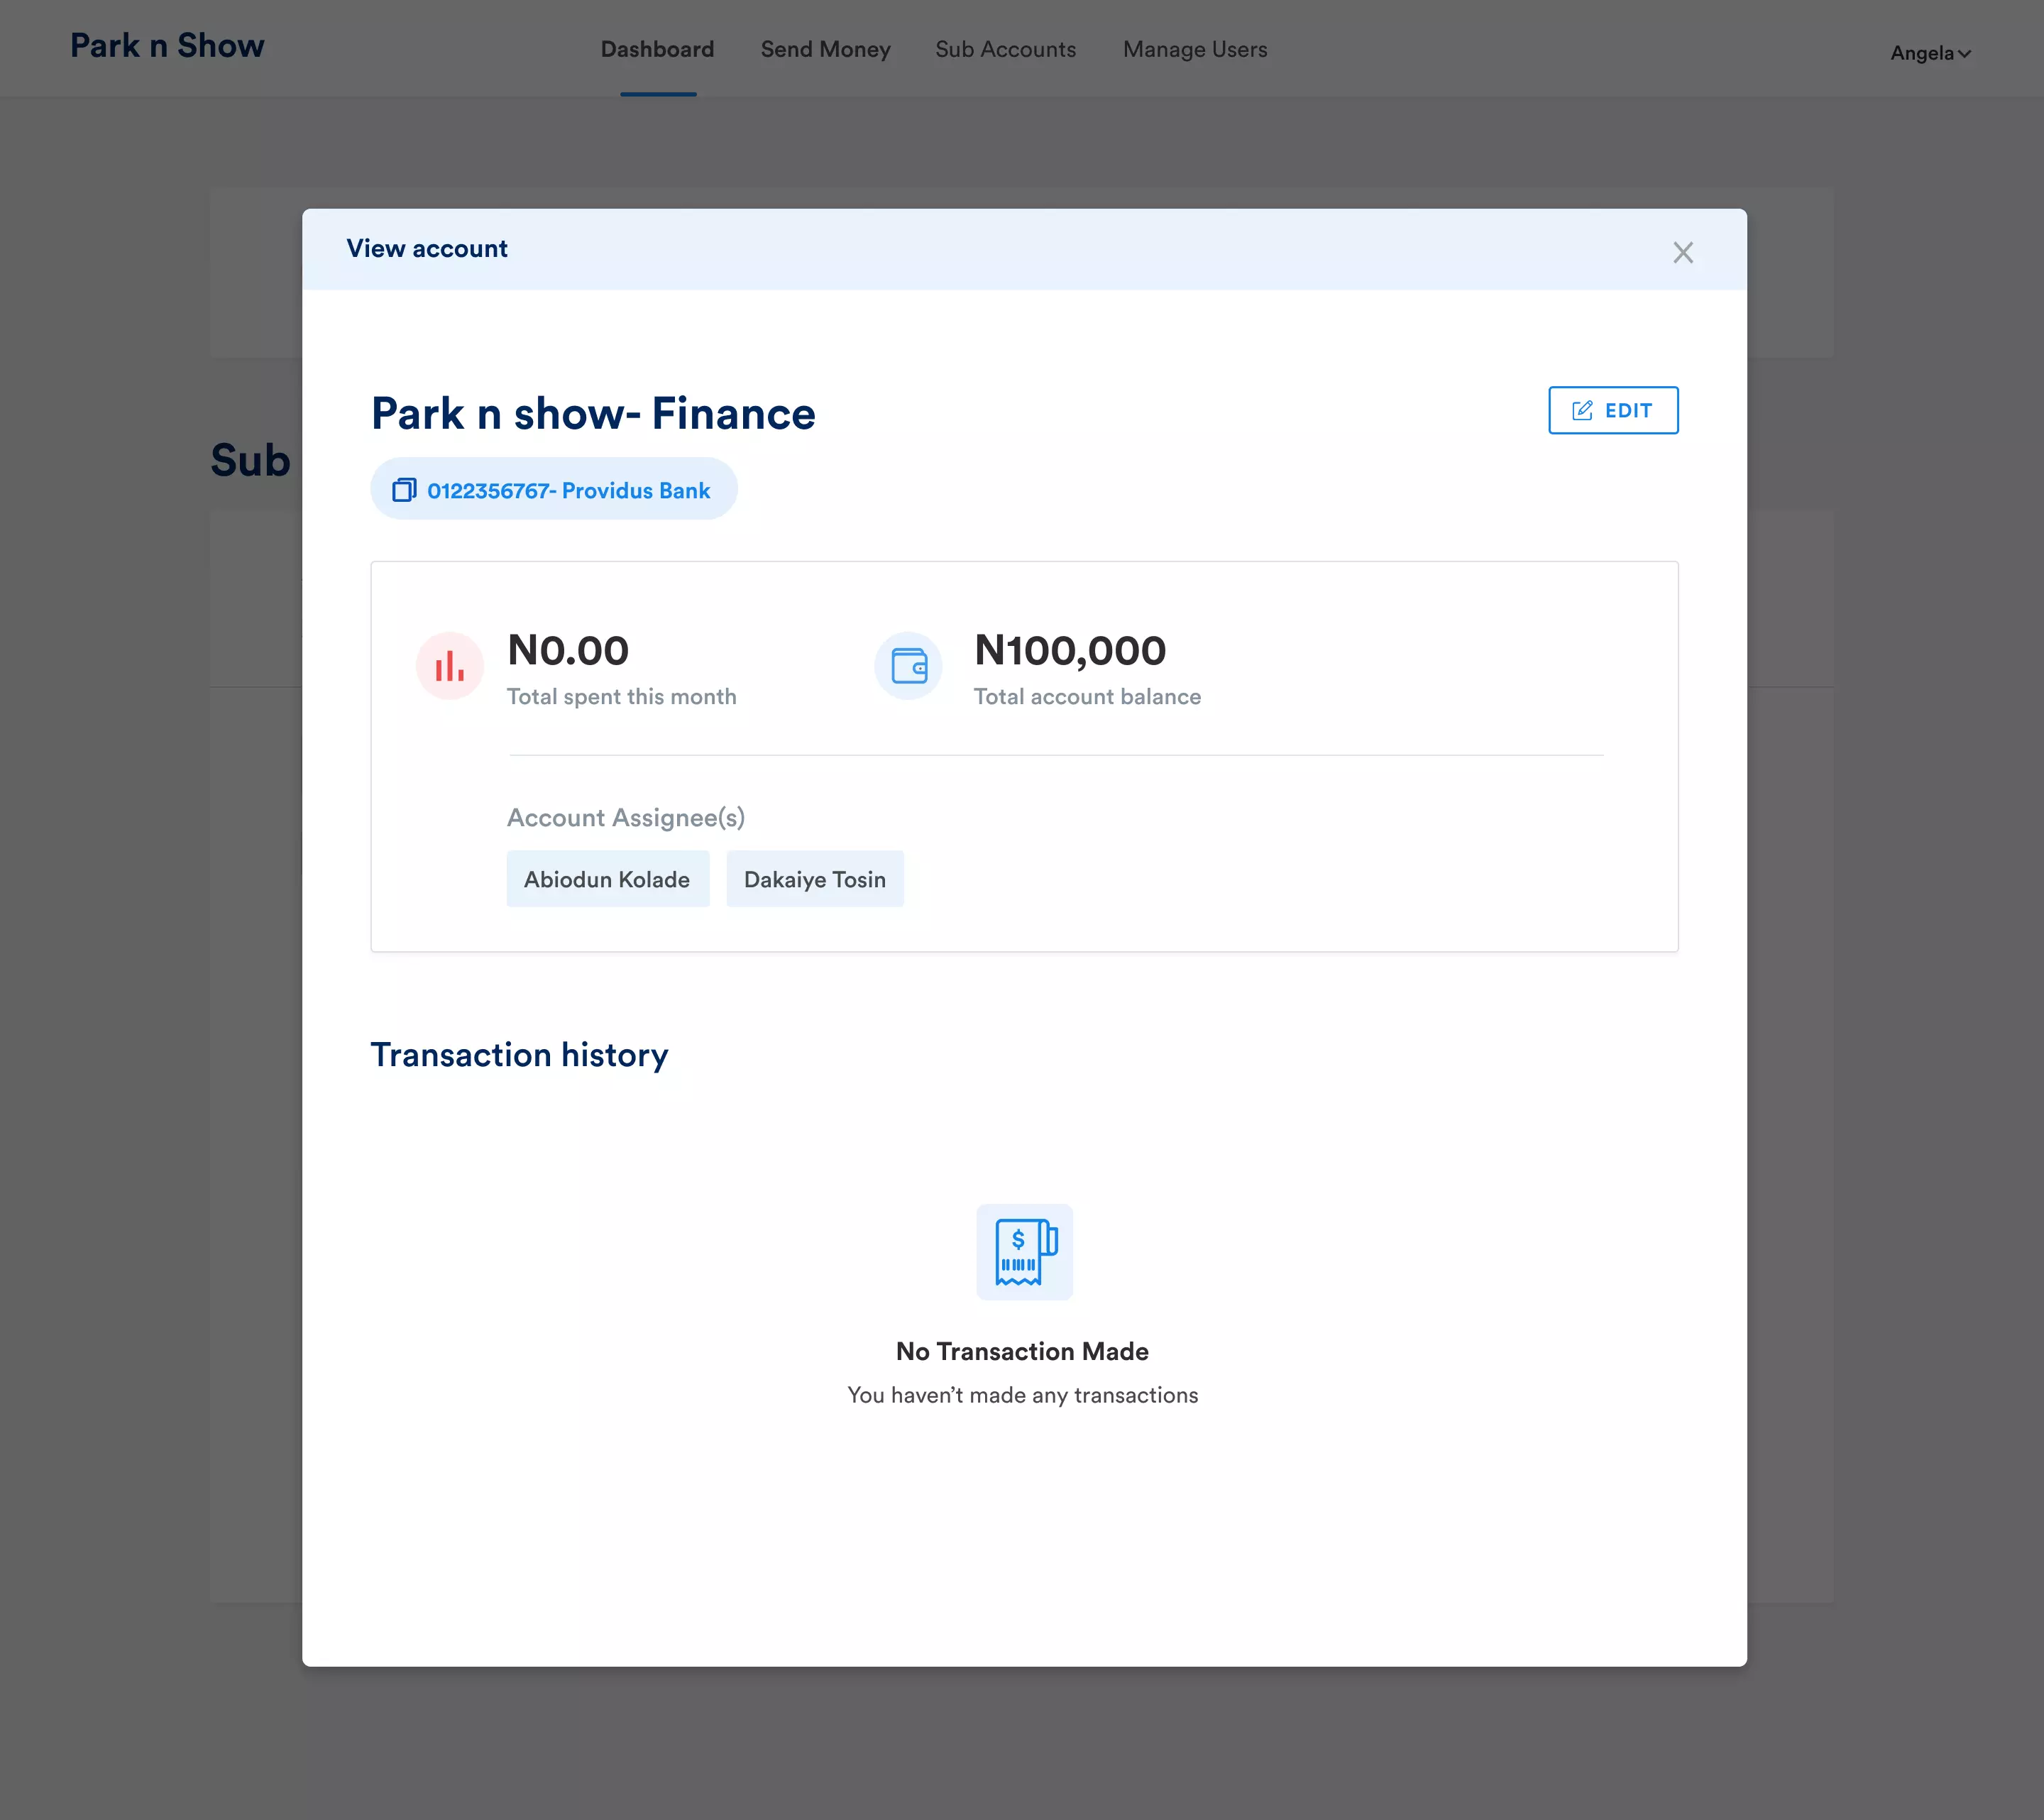Click the EDIT button
Screen dimensions: 2044x1820
tap(1613, 410)
